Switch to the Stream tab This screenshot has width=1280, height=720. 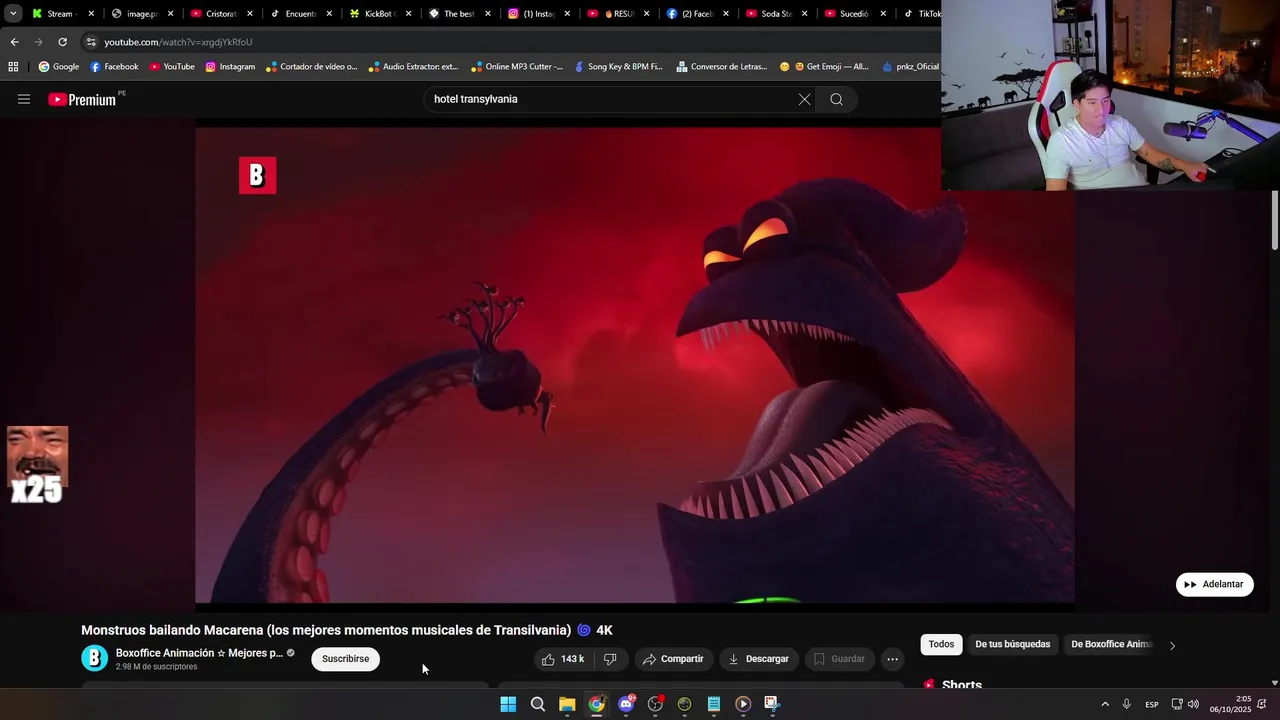[x=60, y=14]
